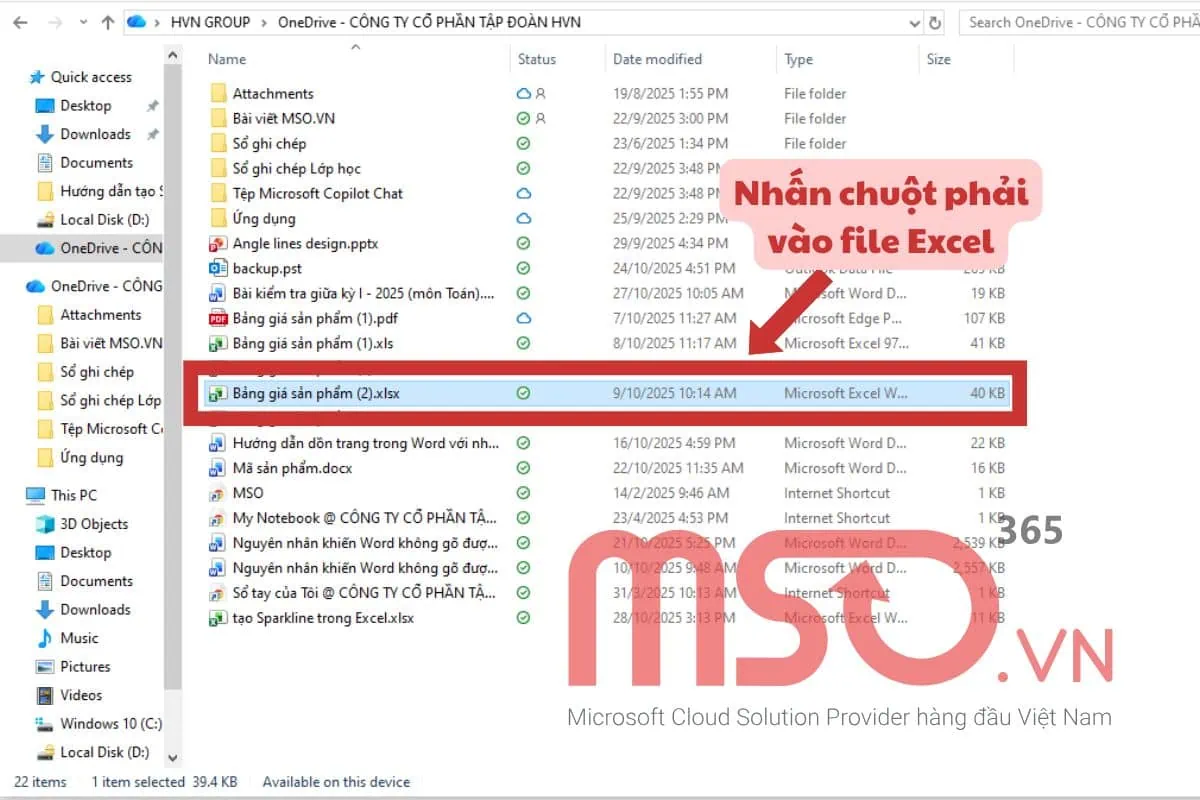This screenshot has height=800, width=1200.
Task: Click the Available on this device link
Action: pos(336,782)
